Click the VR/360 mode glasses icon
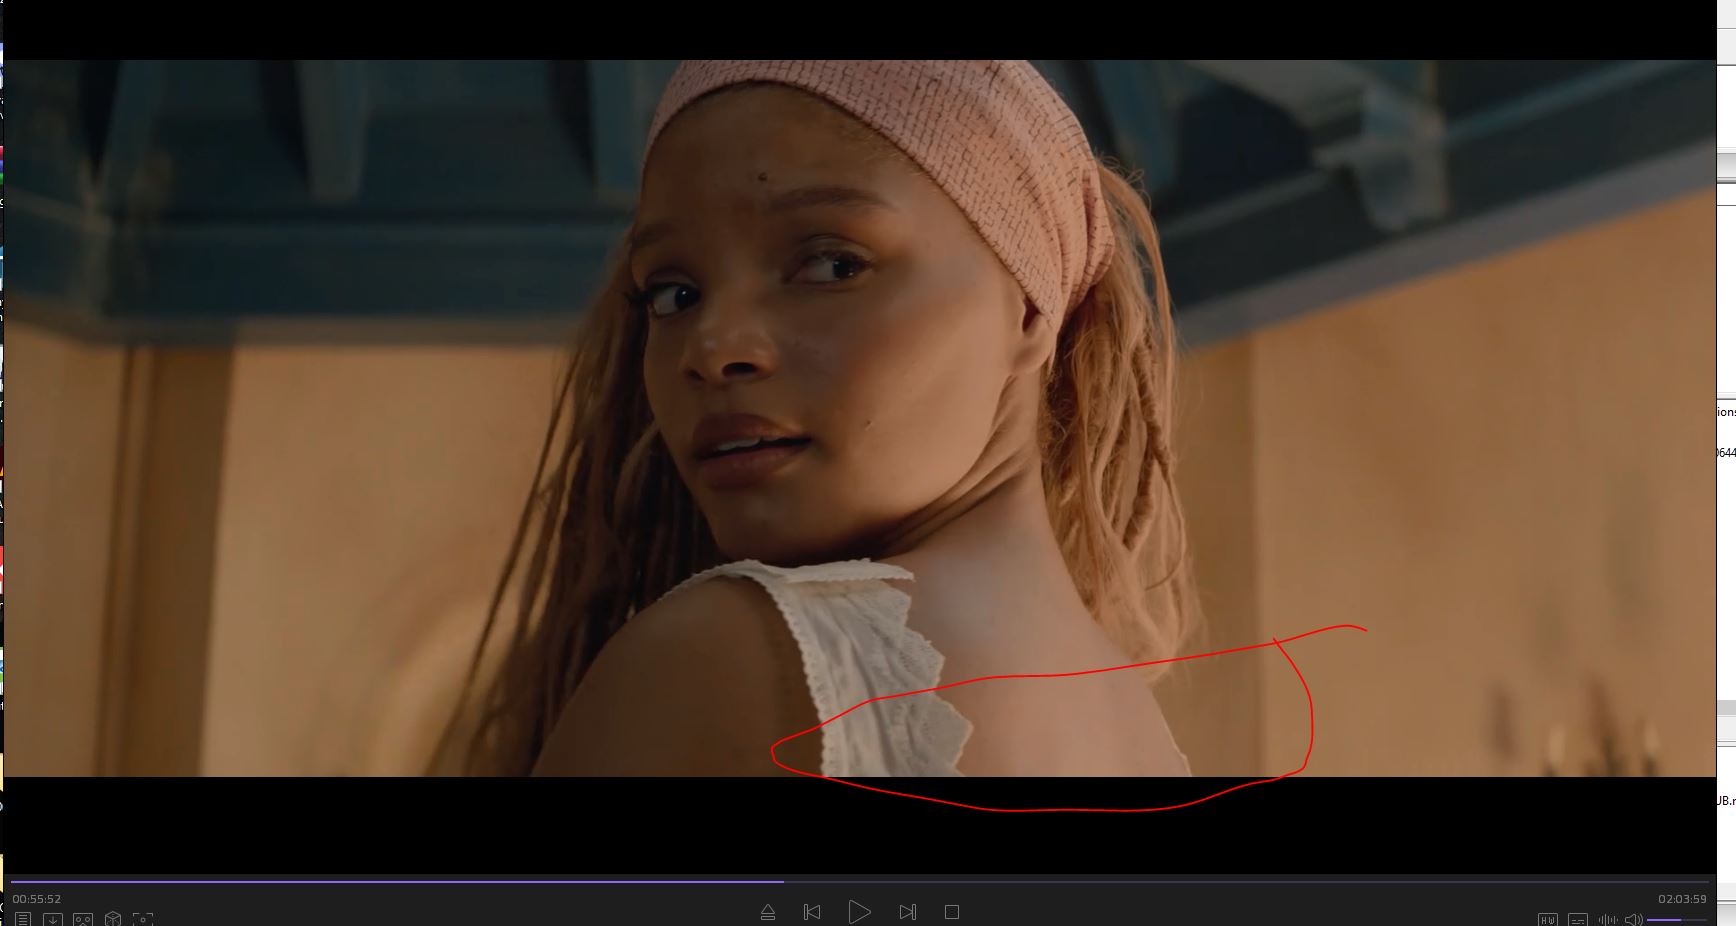The image size is (1736, 926). pyautogui.click(x=82, y=919)
